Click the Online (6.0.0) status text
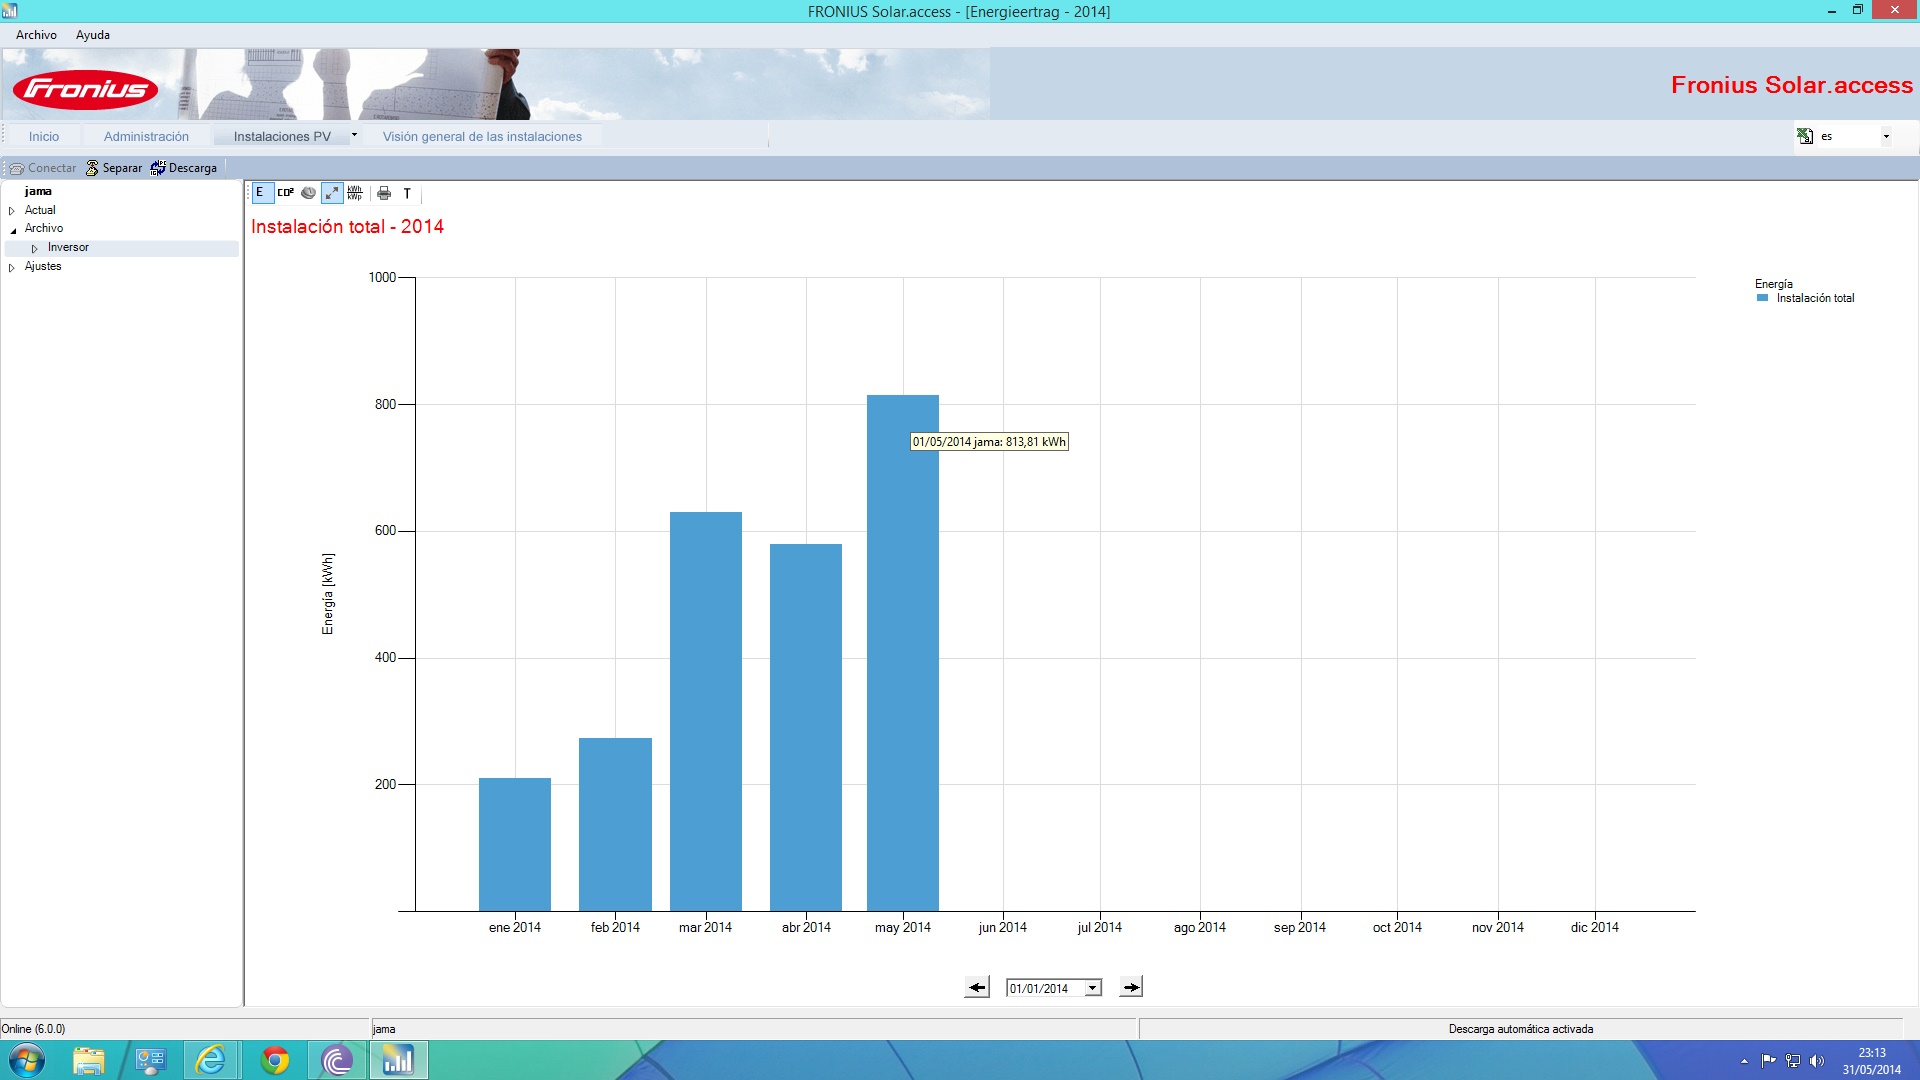Screen dimensions: 1920x1080 point(33,1029)
